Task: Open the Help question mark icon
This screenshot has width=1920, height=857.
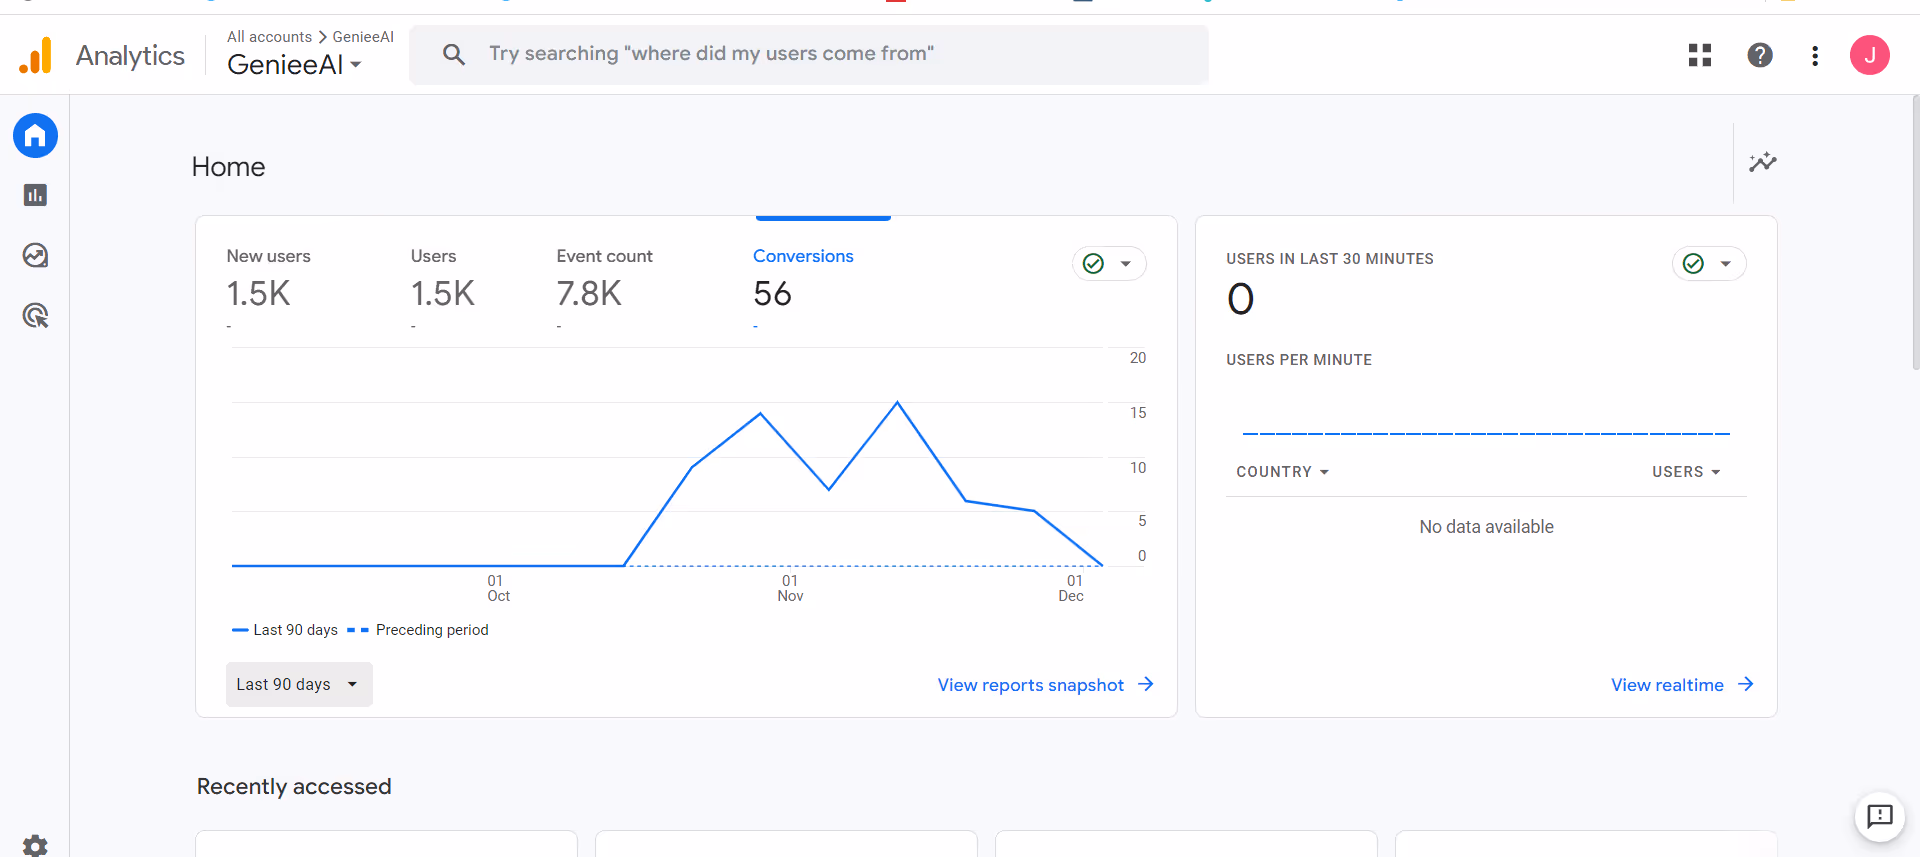Action: tap(1760, 55)
